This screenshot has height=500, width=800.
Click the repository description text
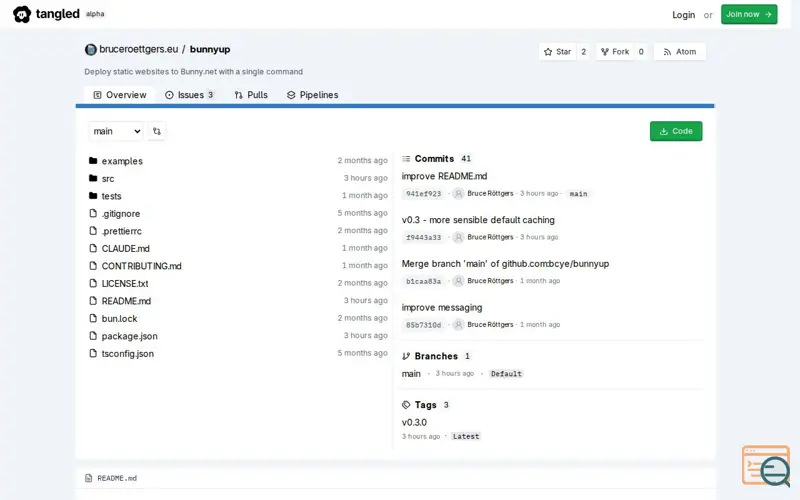pos(193,71)
